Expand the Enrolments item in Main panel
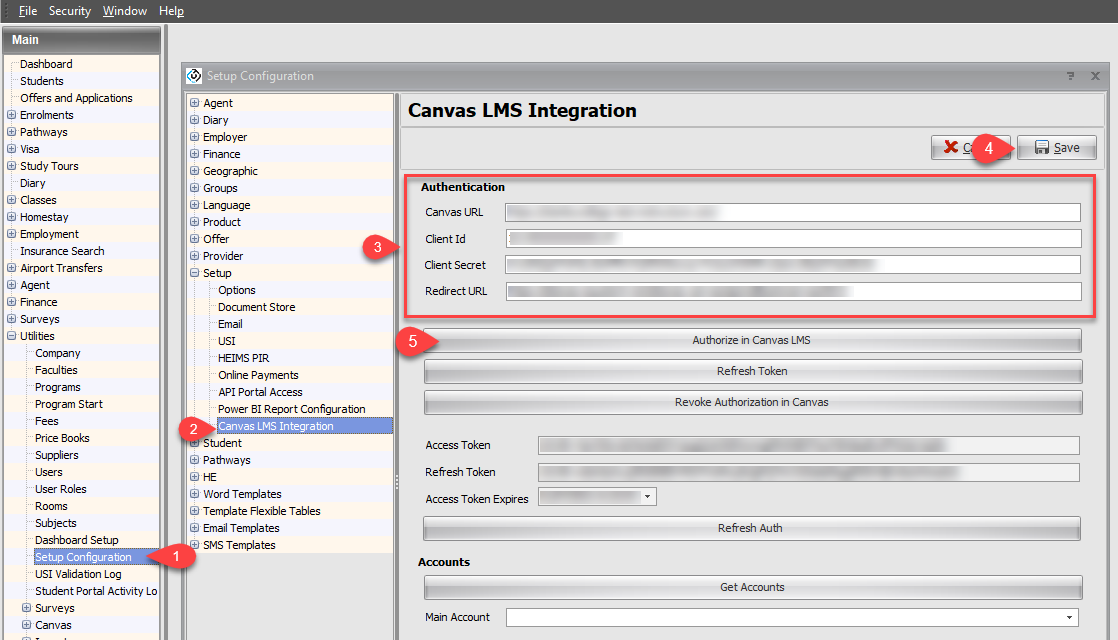Viewport: 1118px width, 640px height. (11, 115)
